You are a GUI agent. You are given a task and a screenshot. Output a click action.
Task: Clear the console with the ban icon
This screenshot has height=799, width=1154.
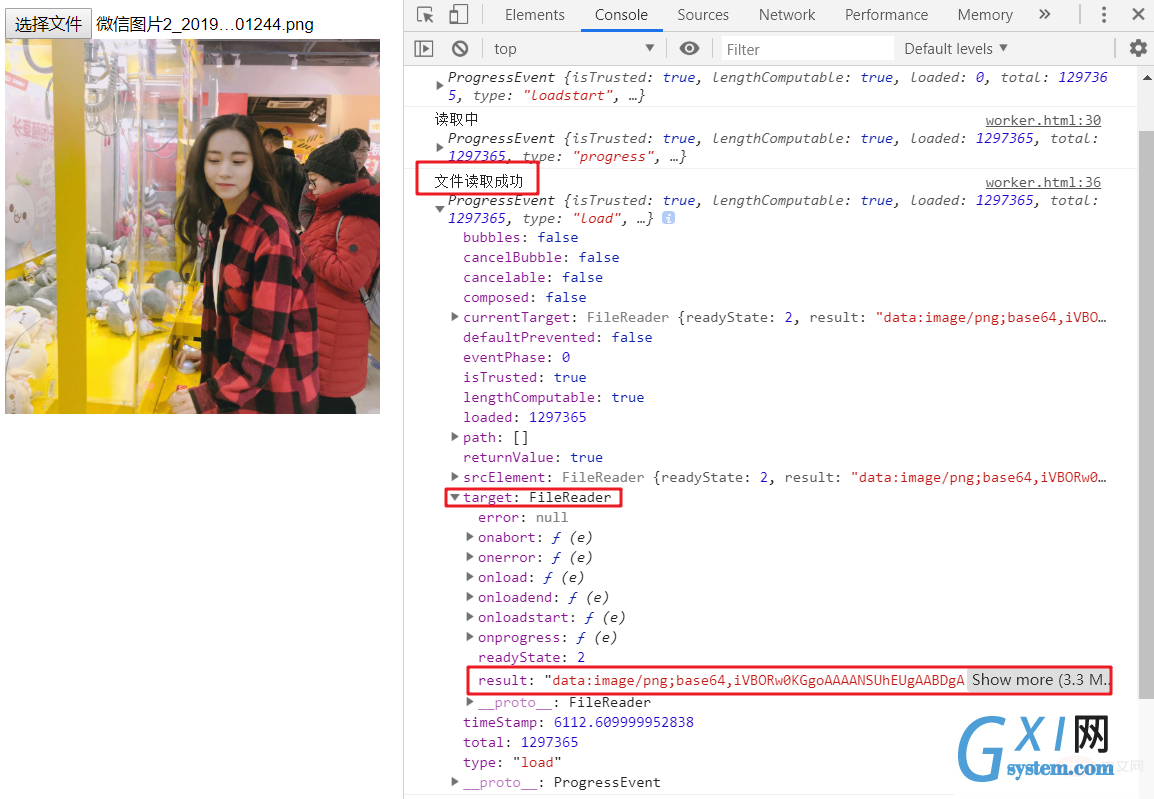(x=460, y=49)
